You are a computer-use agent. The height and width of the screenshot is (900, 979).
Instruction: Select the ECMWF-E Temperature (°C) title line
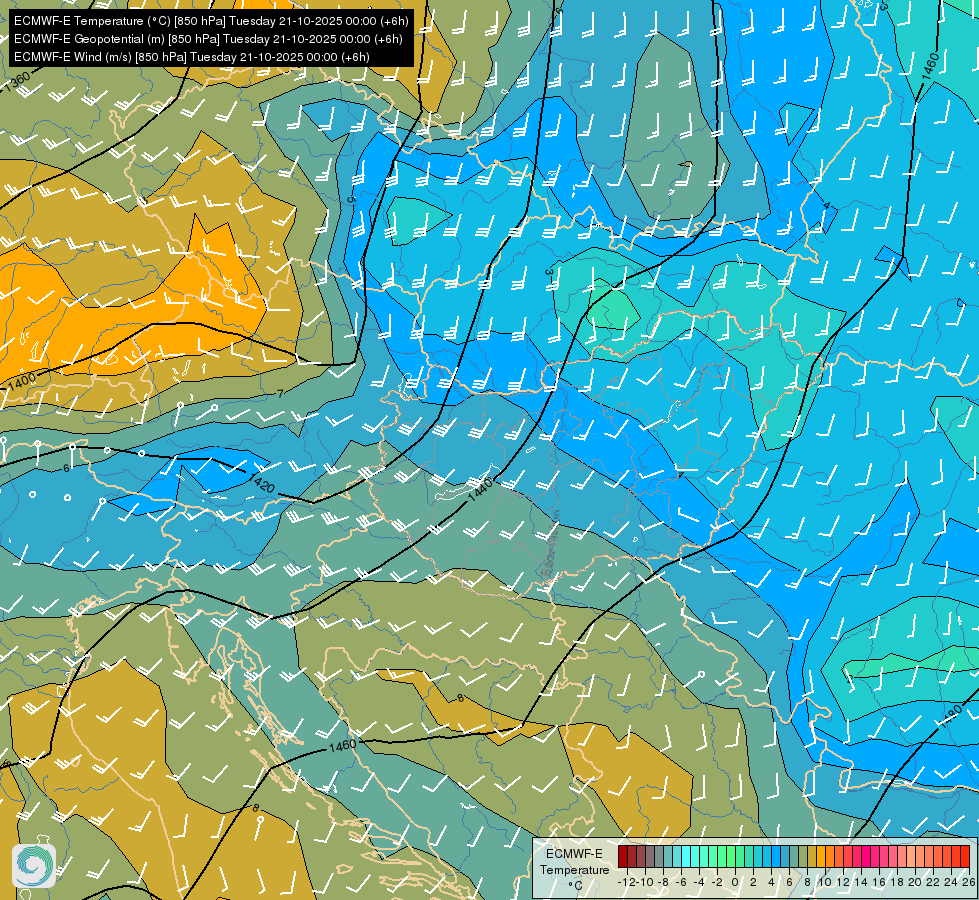pyautogui.click(x=211, y=21)
